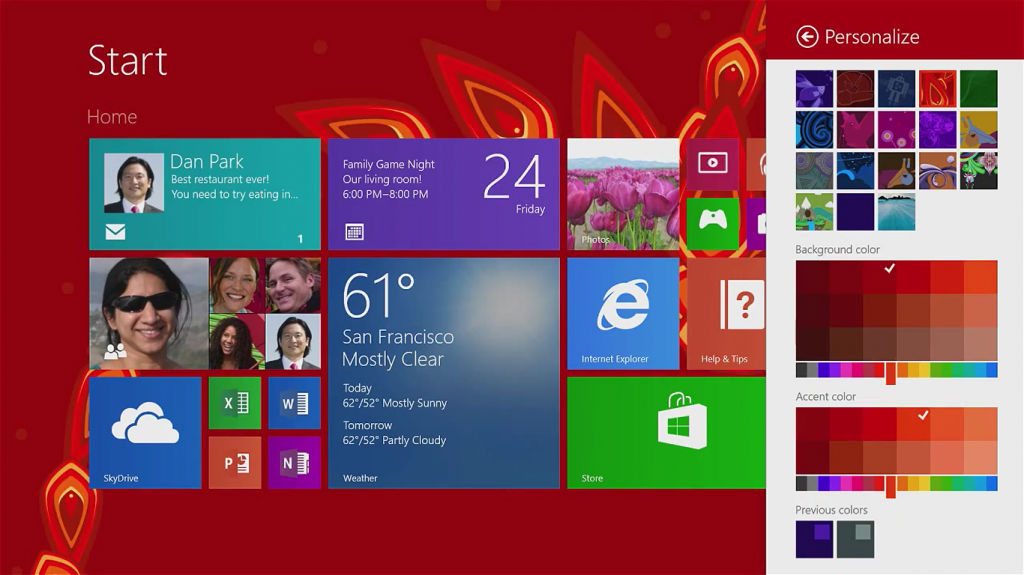Open the Video tile with play icon
The image size is (1024, 575).
coord(712,164)
